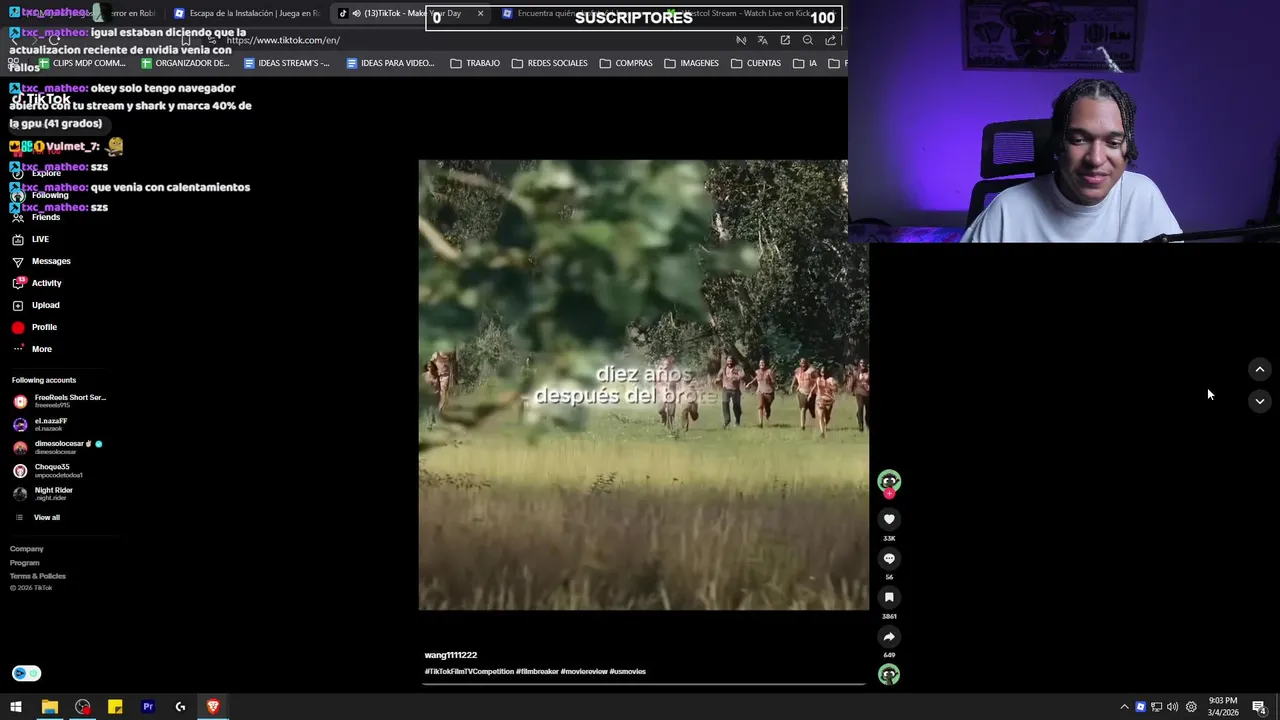Show hidden system tray icons
Image resolution: width=1280 pixels, height=720 pixels.
pos(1124,707)
